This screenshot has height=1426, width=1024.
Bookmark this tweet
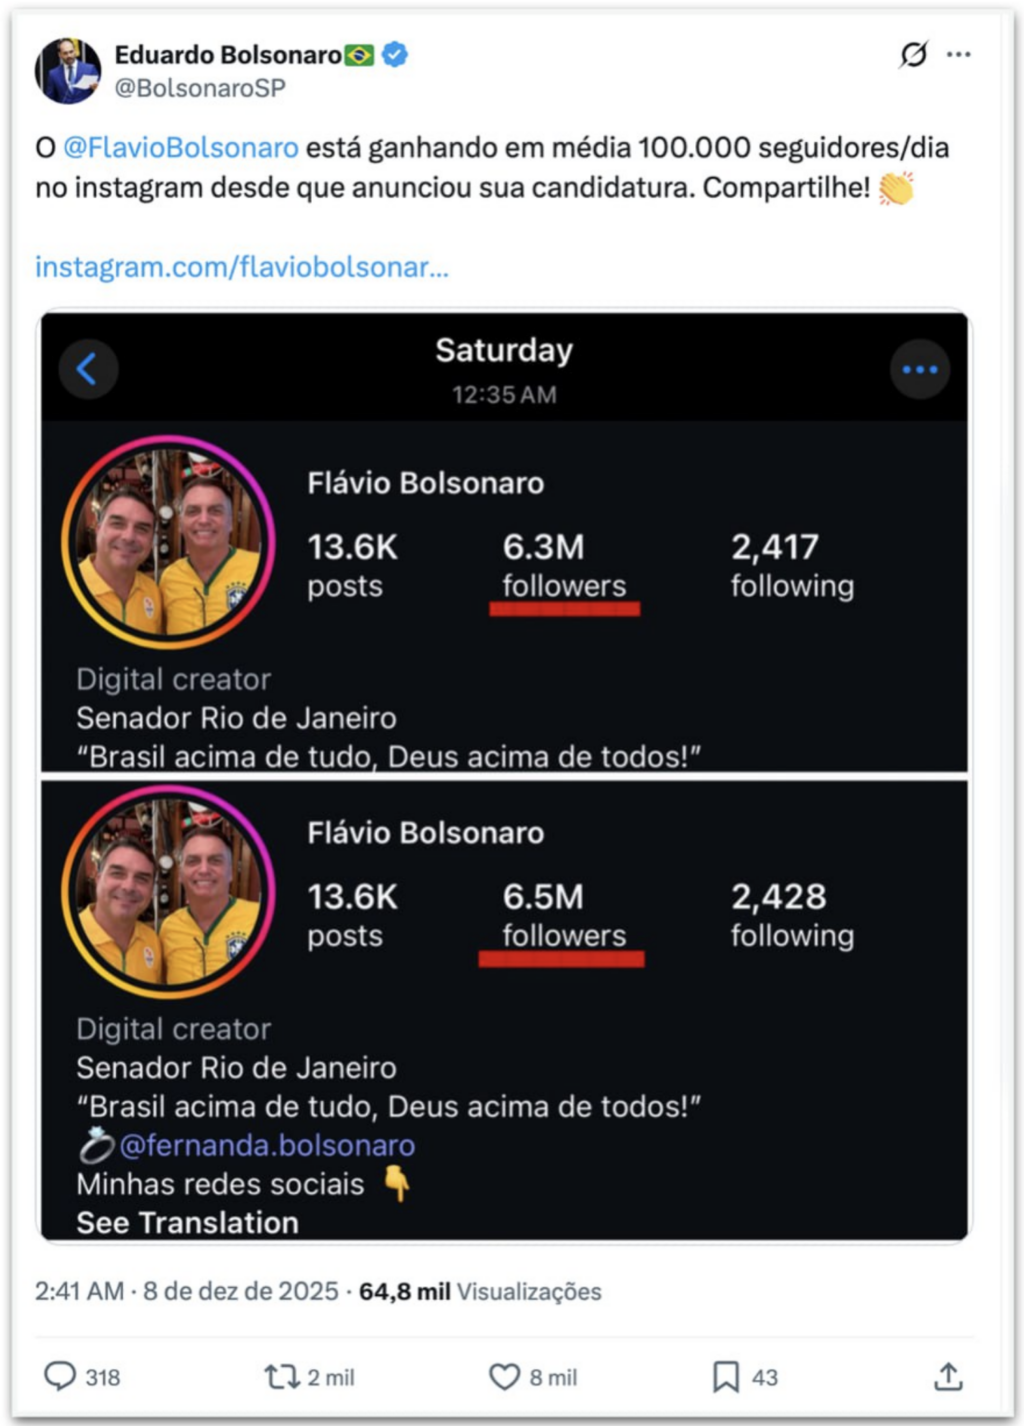(725, 1377)
